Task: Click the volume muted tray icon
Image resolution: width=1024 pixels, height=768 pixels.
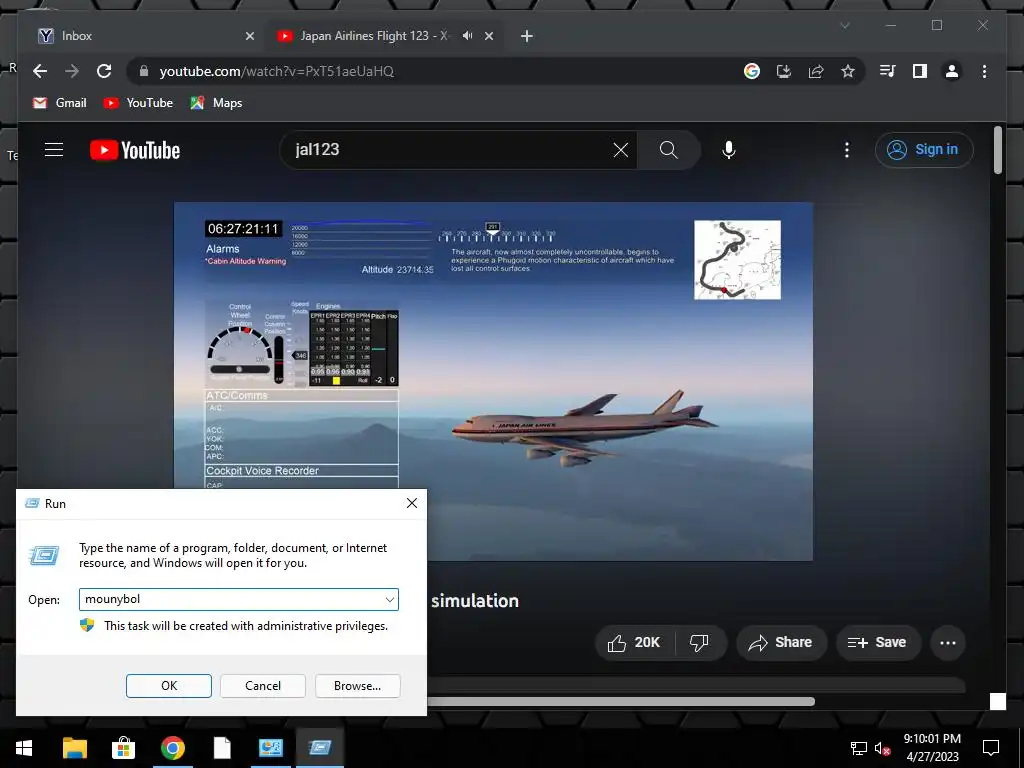Action: click(882, 748)
